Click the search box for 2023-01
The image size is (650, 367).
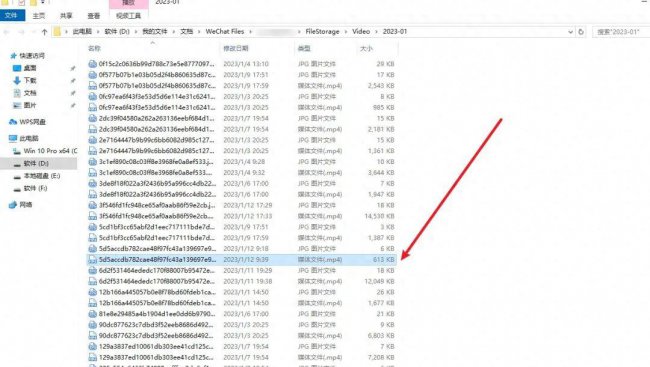(621, 32)
